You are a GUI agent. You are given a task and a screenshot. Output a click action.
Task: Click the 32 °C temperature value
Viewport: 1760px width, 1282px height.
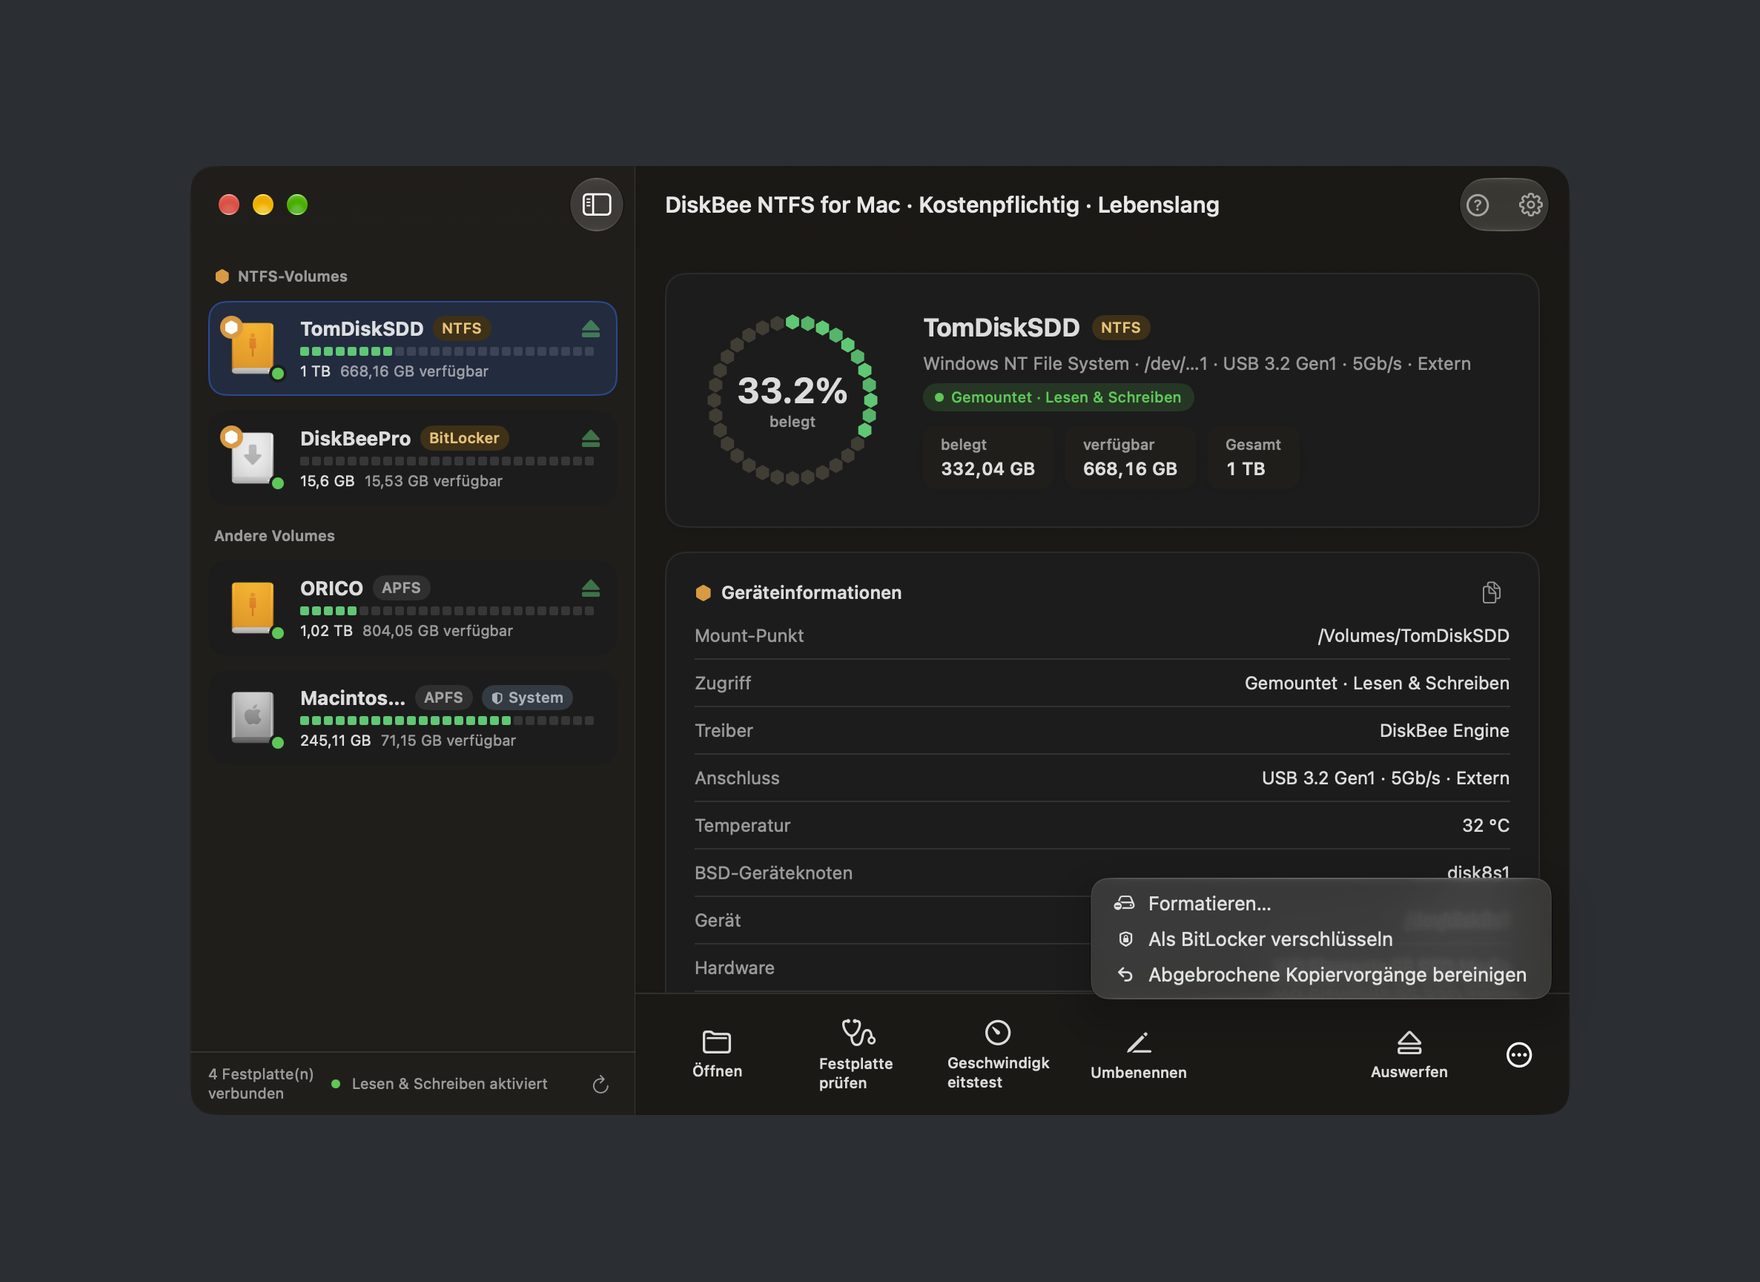tap(1485, 826)
